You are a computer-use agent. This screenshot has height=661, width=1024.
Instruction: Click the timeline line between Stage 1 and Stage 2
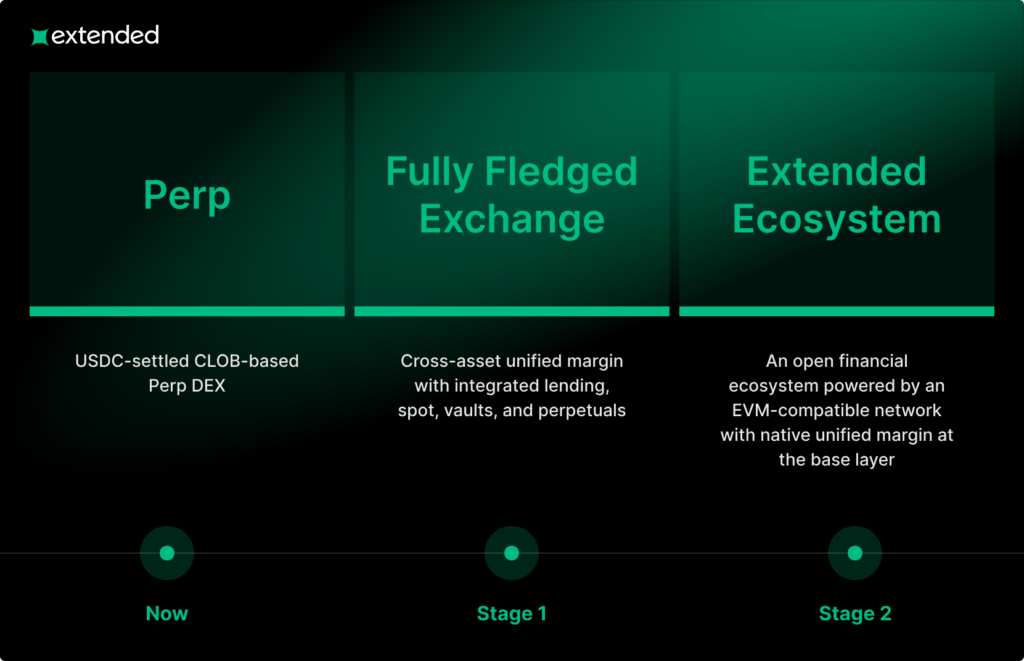click(x=683, y=553)
